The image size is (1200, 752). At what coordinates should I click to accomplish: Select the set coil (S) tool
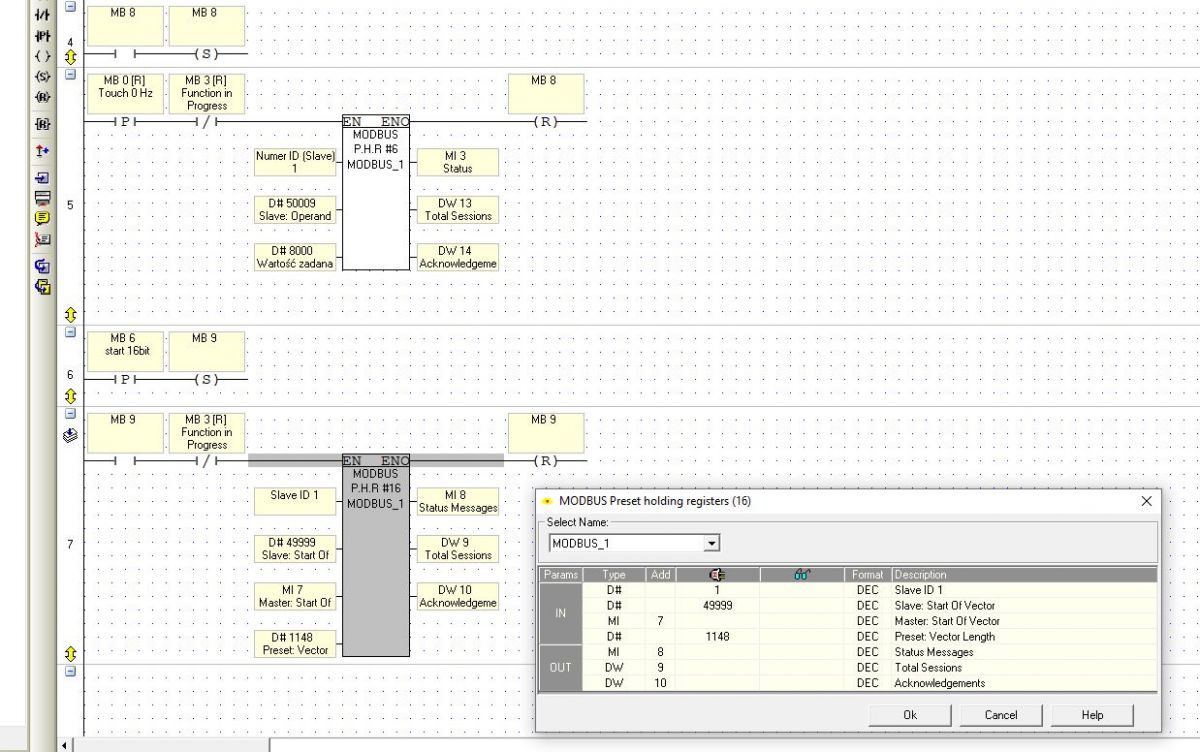tap(42, 77)
